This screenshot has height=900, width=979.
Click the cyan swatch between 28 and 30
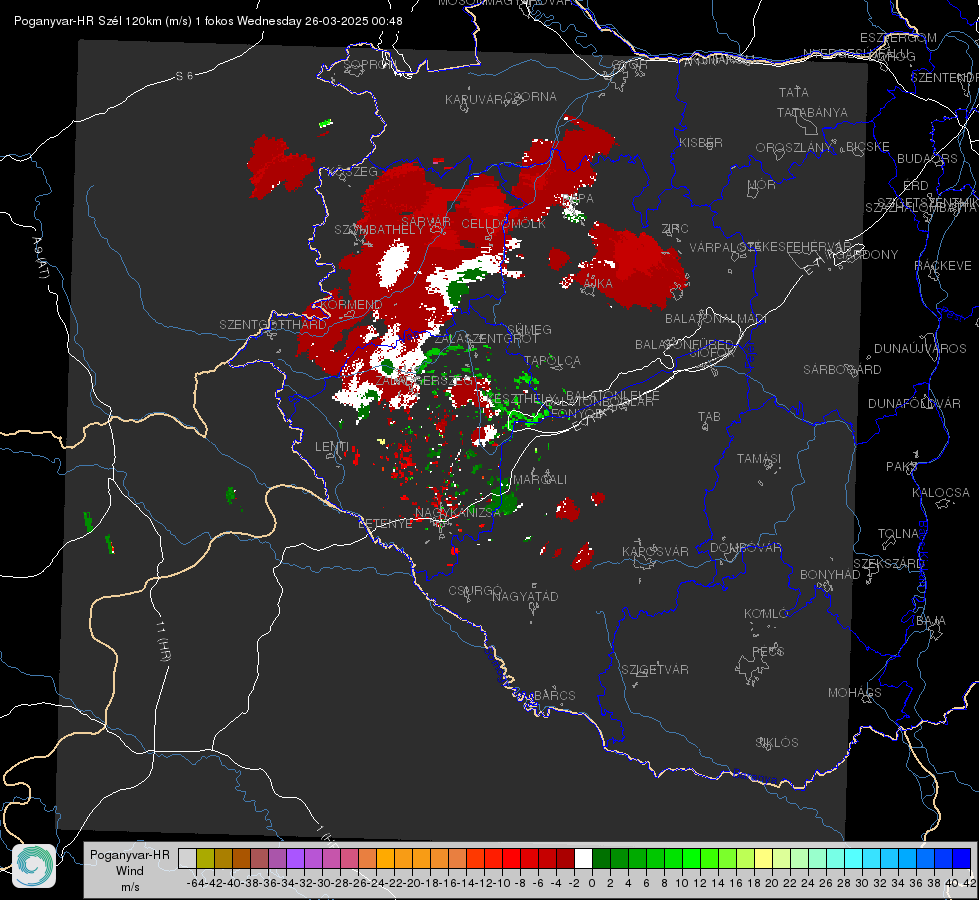(x=853, y=859)
